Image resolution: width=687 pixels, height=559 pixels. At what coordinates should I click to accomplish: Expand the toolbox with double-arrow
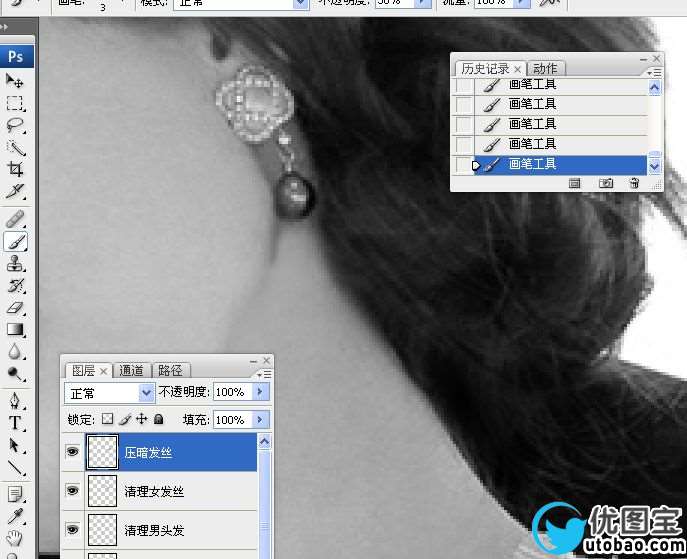pos(4,27)
